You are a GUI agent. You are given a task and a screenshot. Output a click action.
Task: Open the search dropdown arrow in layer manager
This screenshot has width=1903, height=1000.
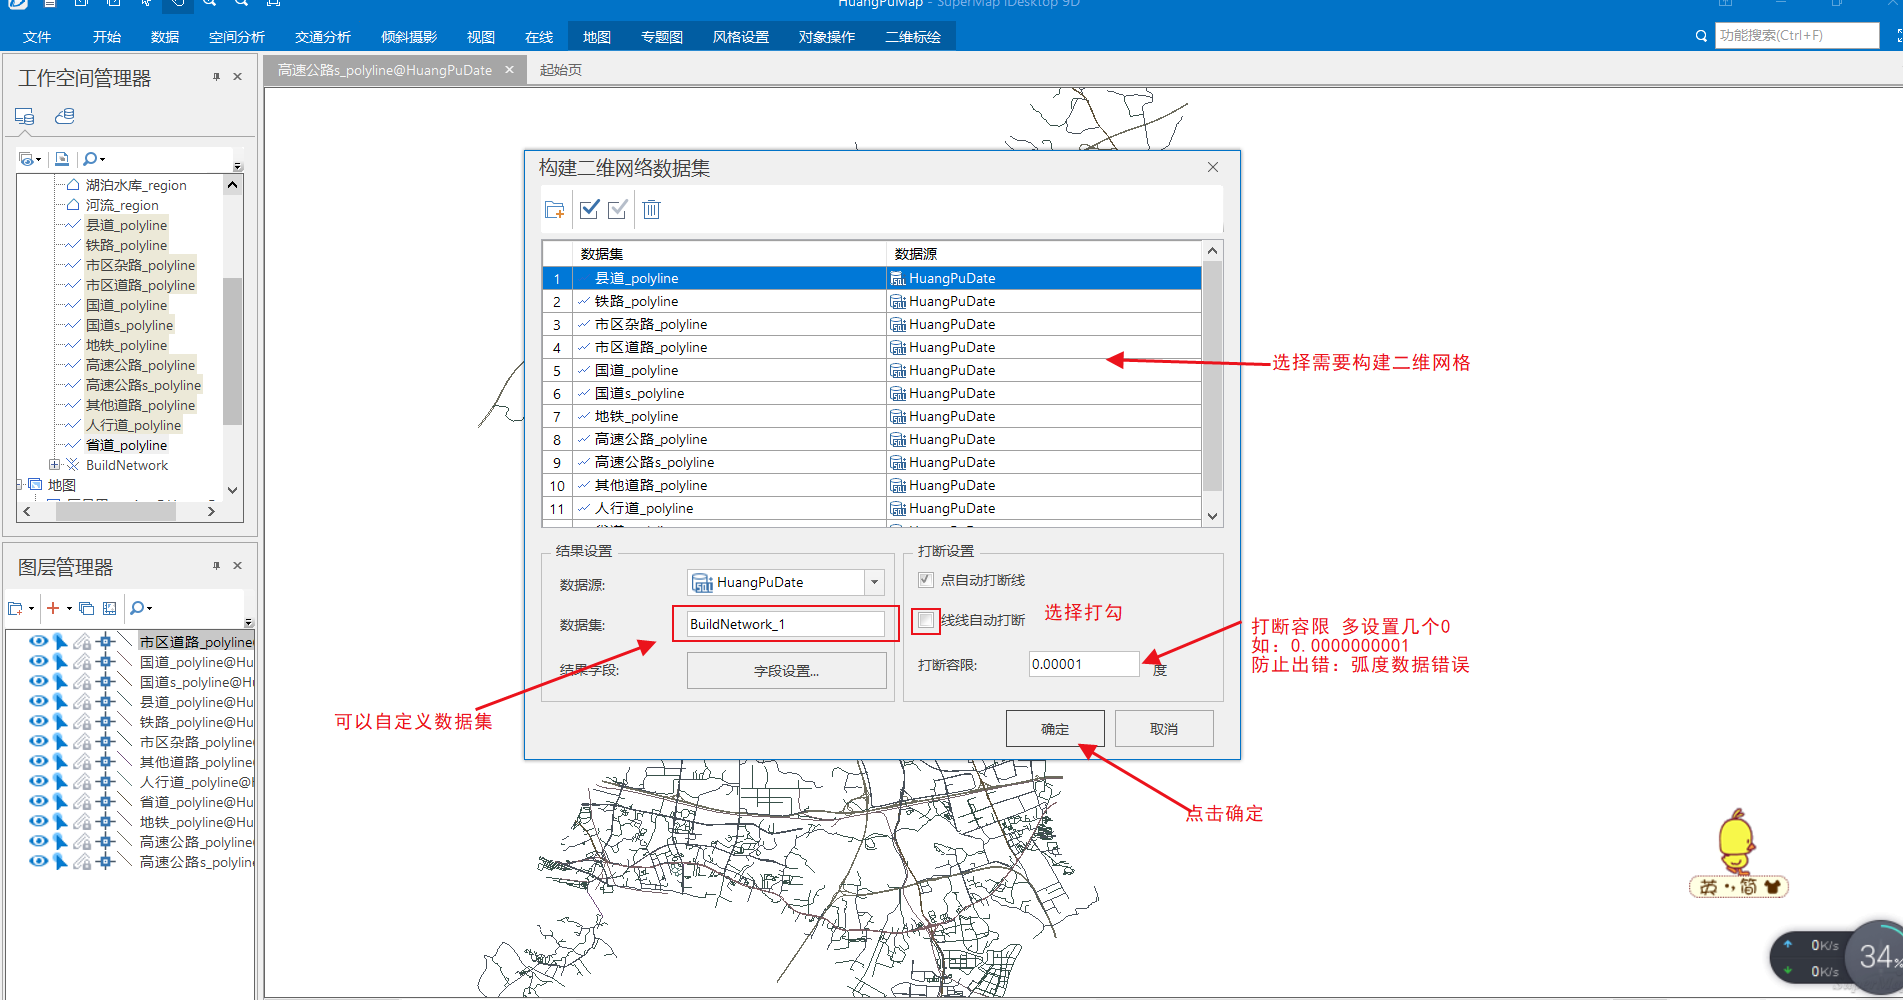150,608
